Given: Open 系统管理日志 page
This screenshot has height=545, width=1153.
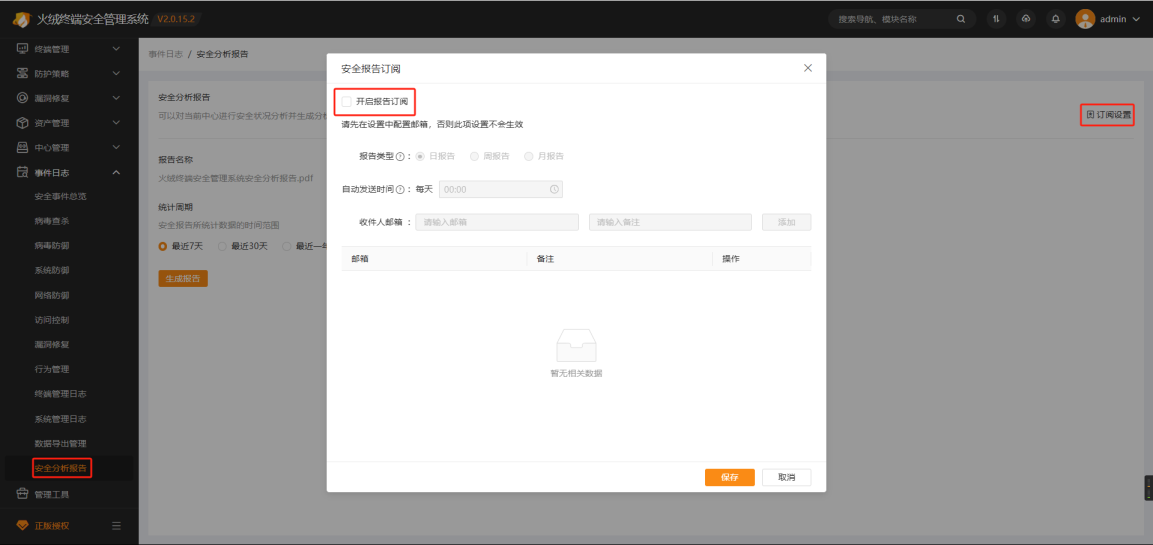Looking at the screenshot, I should 60,418.
